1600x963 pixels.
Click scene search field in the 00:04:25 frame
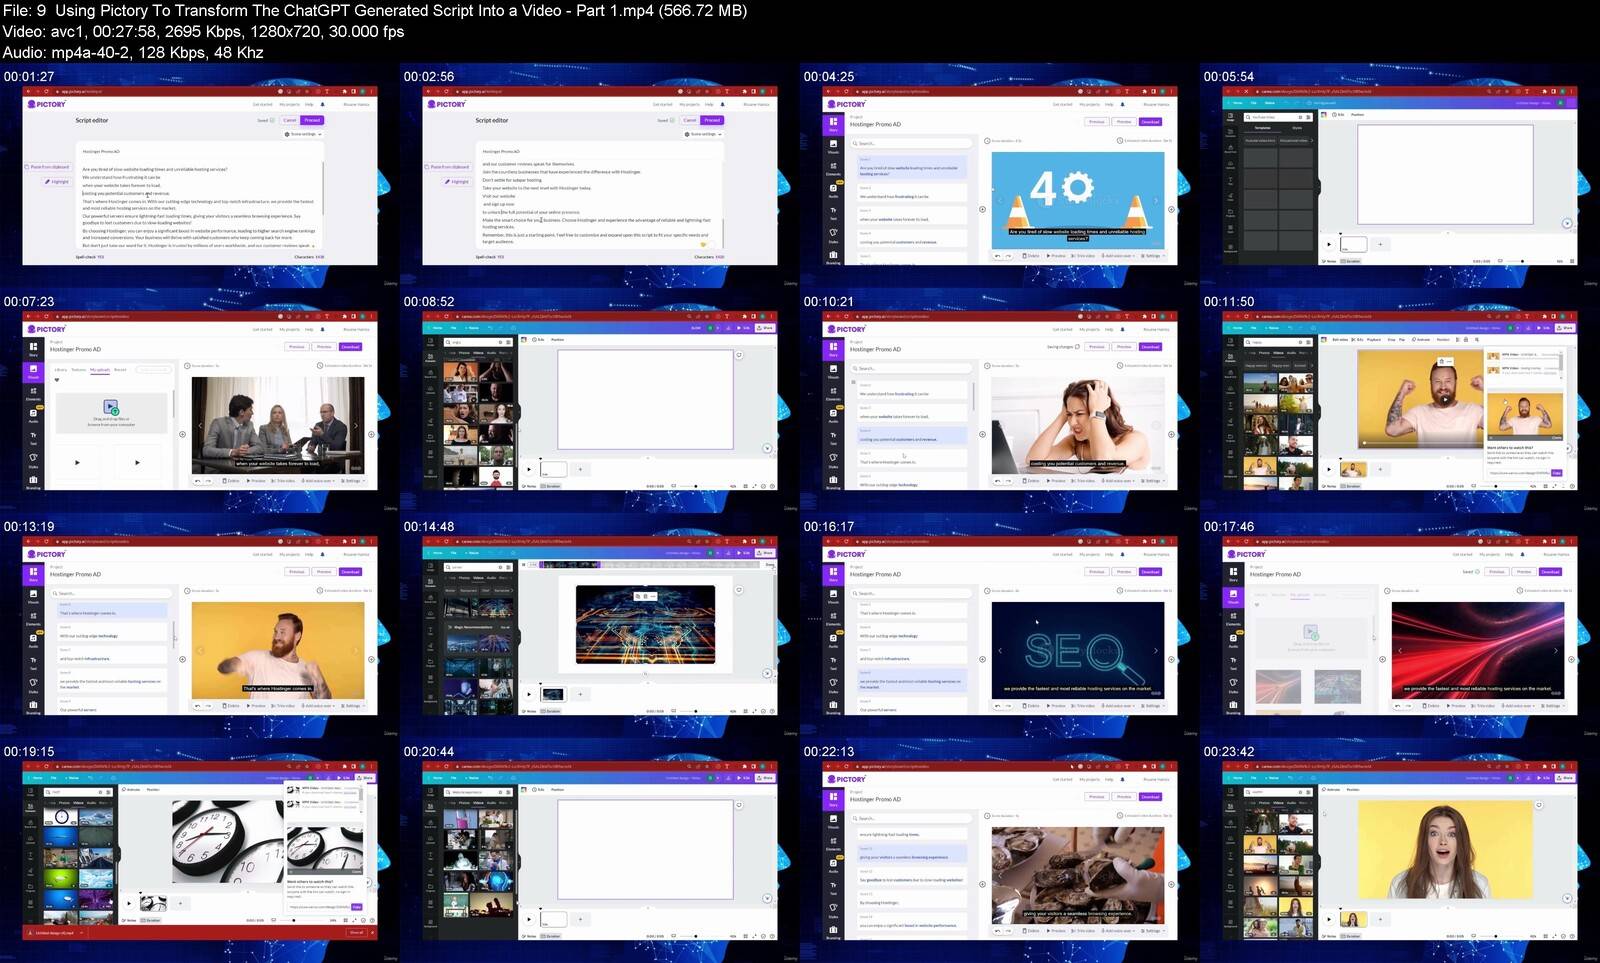click(910, 144)
